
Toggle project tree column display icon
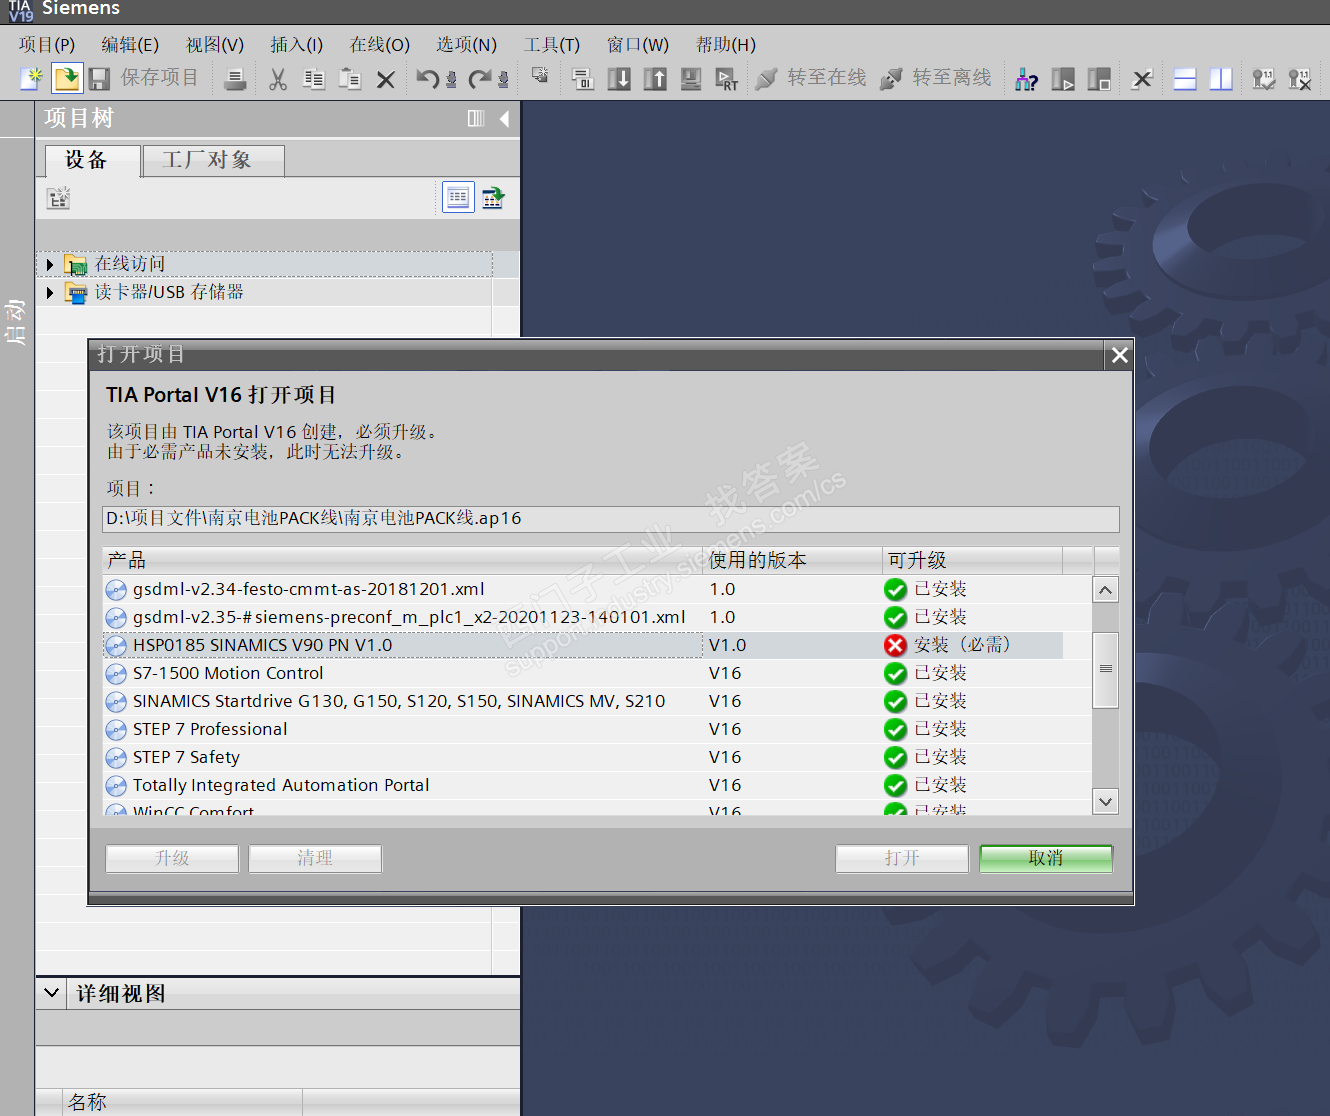coord(476,119)
